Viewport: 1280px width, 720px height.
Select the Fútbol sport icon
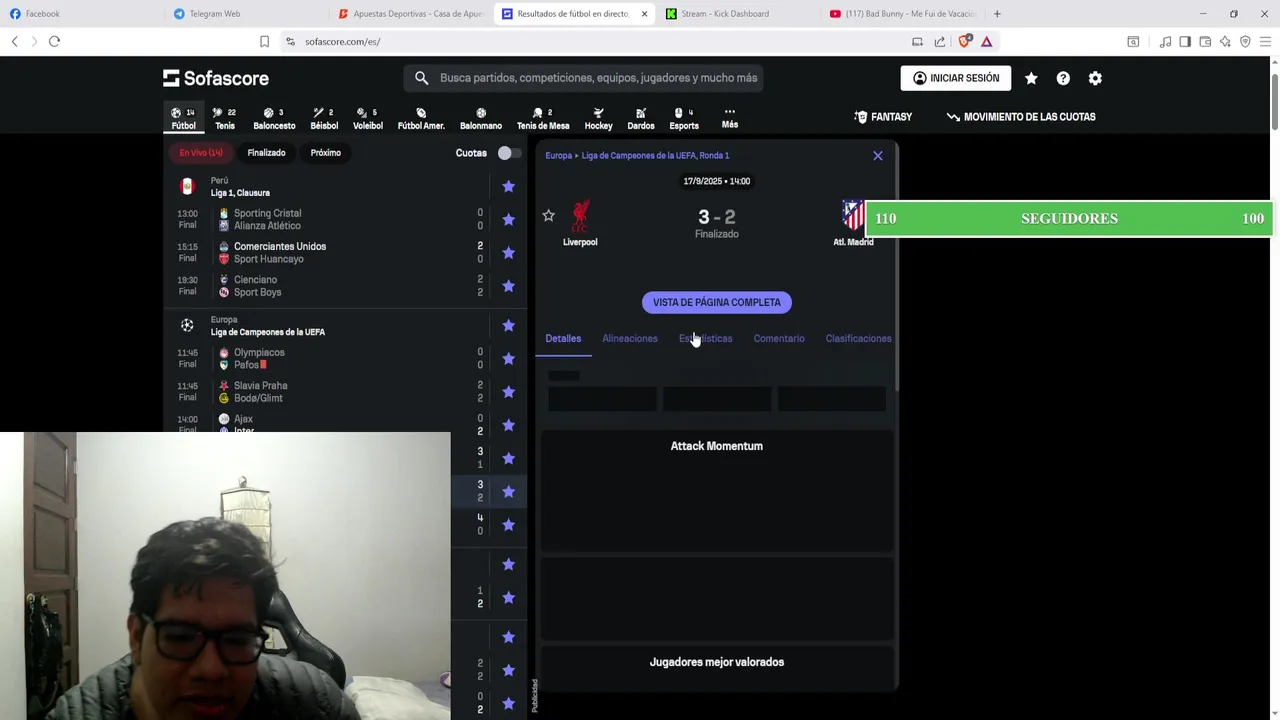click(x=183, y=118)
